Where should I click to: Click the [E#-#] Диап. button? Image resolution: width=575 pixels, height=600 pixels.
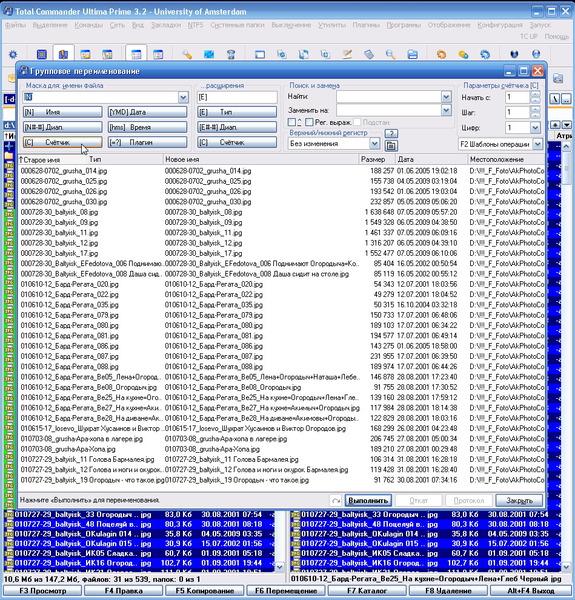[x=237, y=127]
